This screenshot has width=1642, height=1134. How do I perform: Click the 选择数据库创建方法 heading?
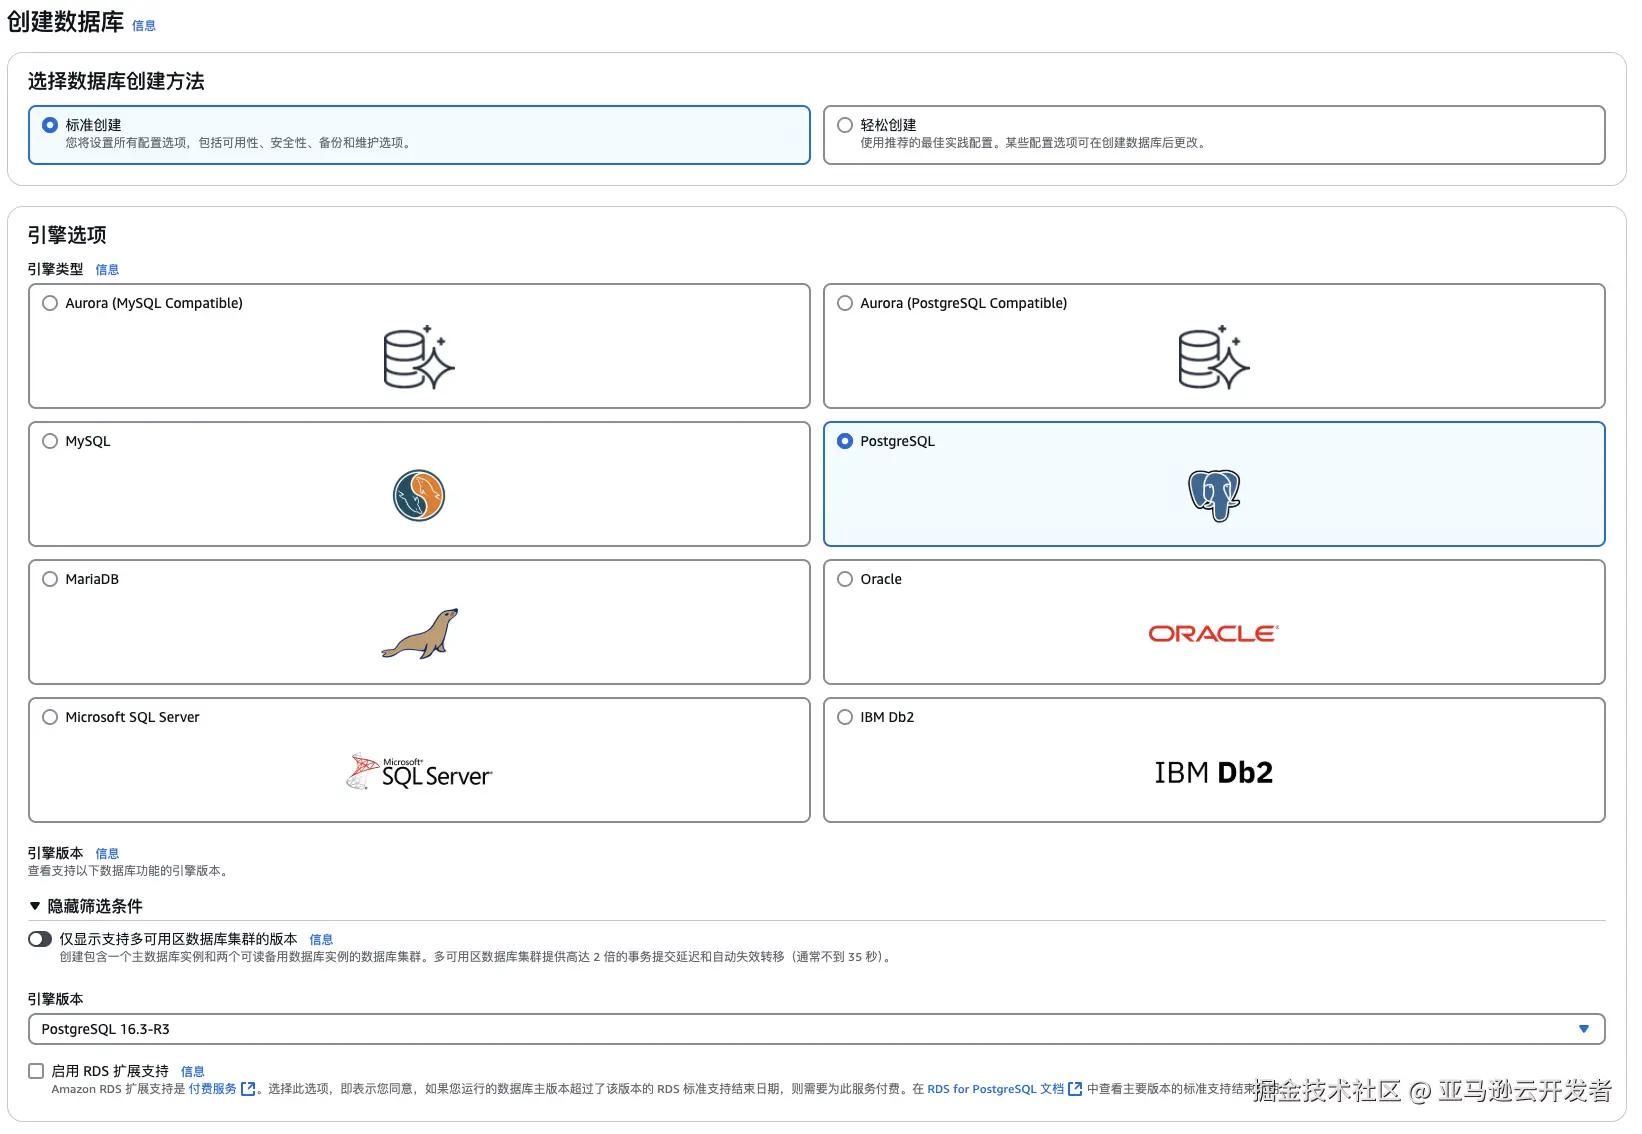coord(116,81)
